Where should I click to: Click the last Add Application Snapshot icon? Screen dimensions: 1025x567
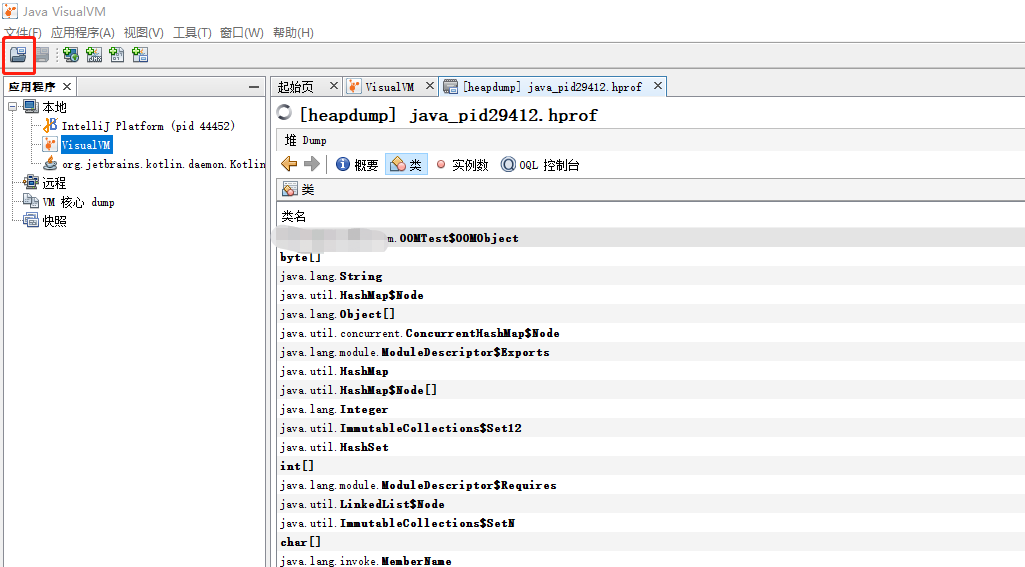140,55
